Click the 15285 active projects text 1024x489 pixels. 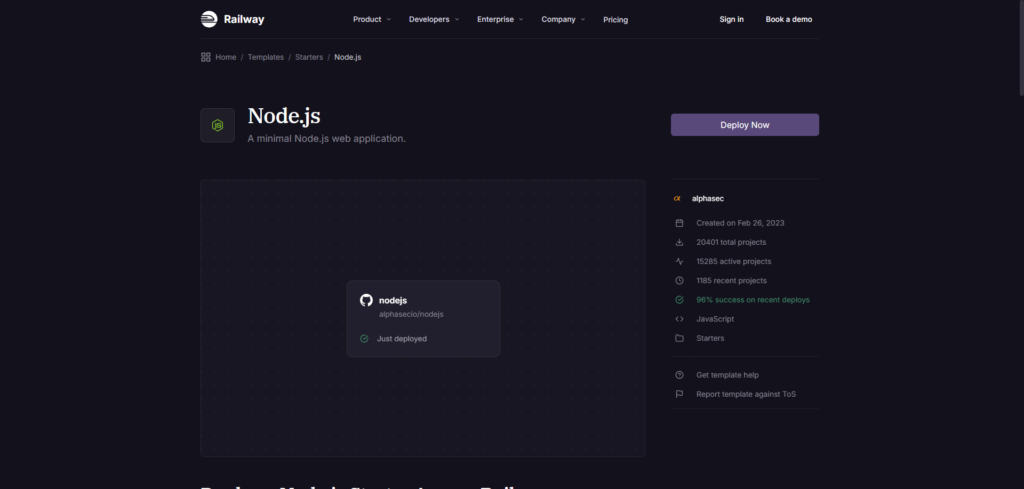tap(733, 261)
